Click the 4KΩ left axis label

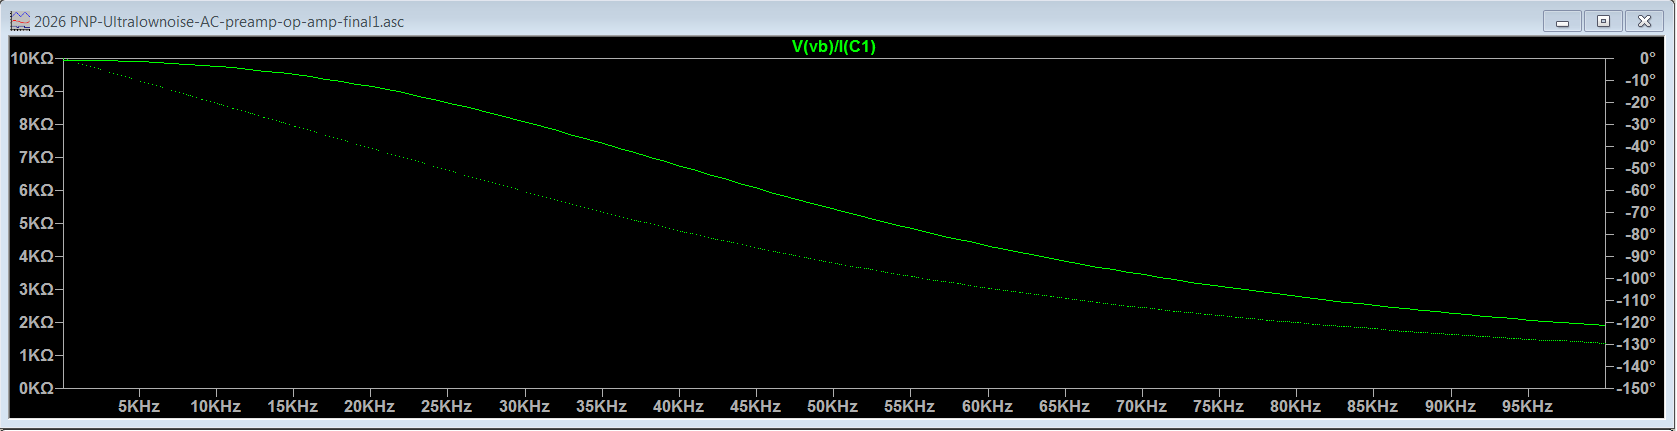tap(36, 257)
